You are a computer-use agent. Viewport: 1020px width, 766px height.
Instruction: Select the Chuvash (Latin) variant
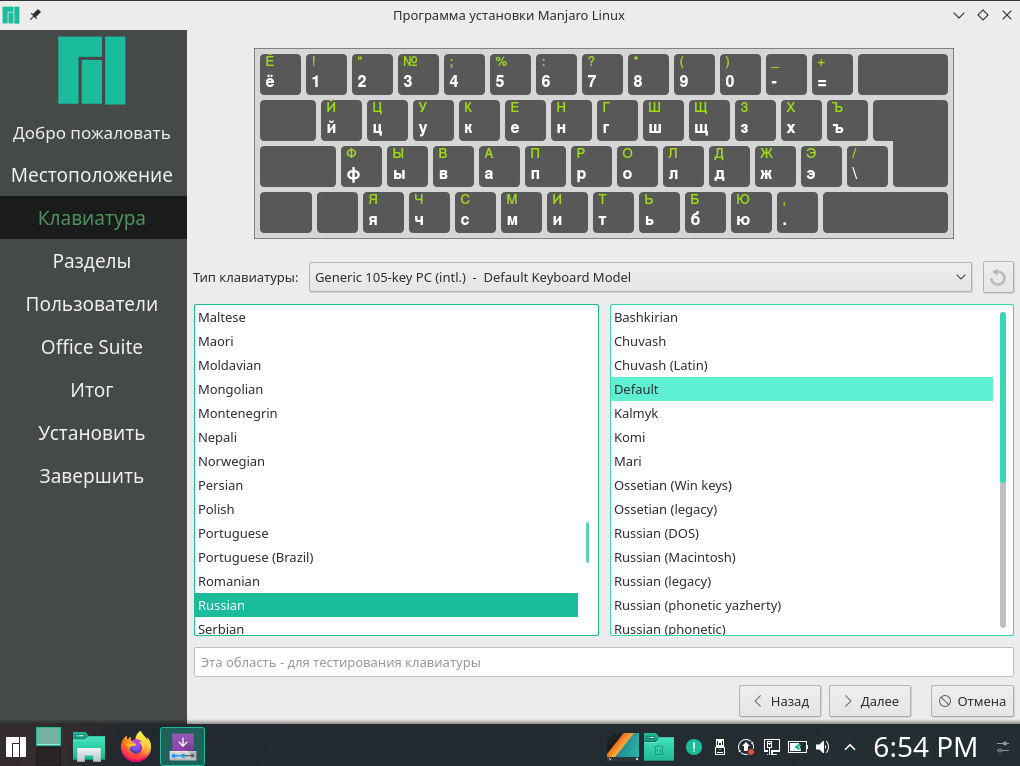801,365
